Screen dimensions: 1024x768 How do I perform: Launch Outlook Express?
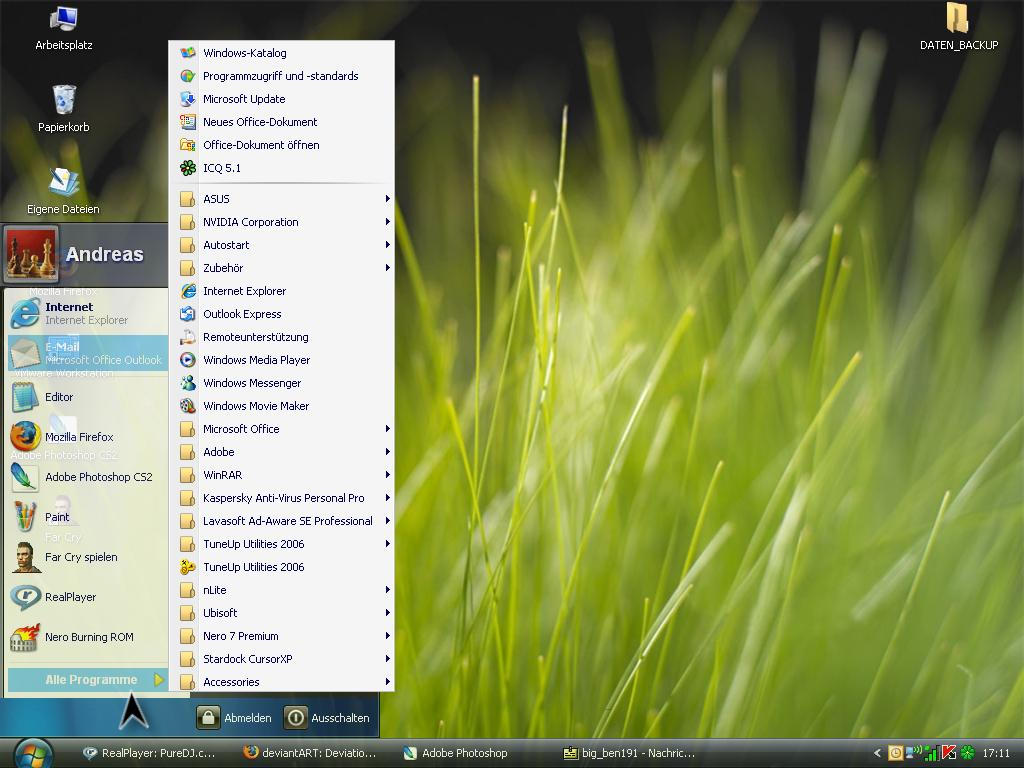point(281,313)
